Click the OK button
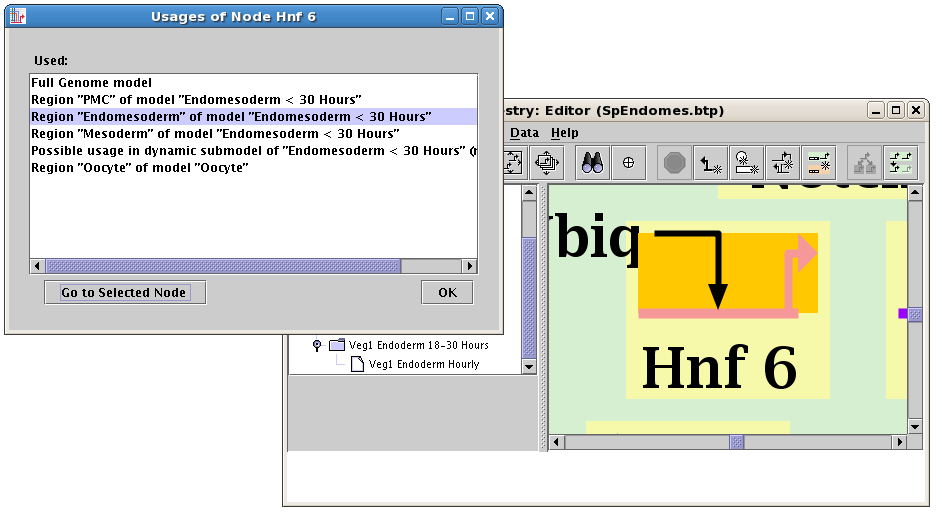The height and width of the screenshot is (520, 942). click(447, 293)
